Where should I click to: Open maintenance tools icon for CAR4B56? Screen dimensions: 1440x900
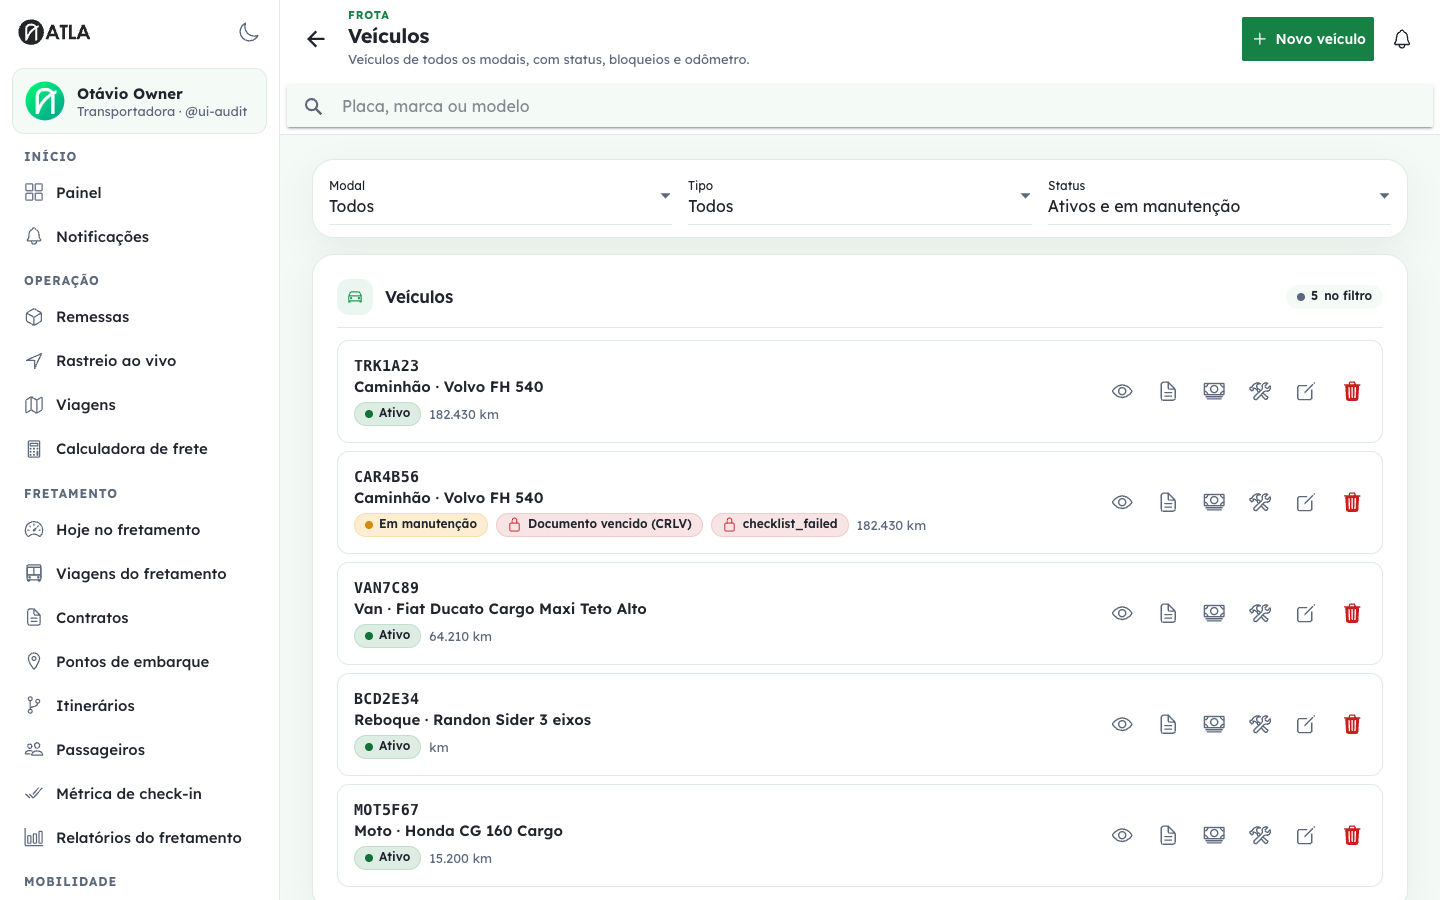pyautogui.click(x=1260, y=503)
